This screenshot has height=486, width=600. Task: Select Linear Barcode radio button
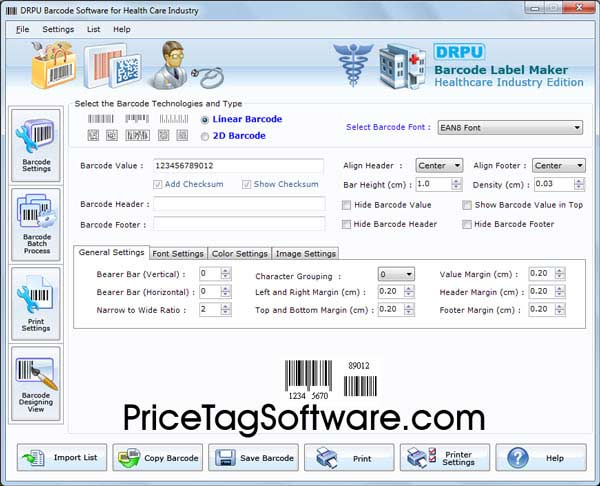tap(205, 120)
